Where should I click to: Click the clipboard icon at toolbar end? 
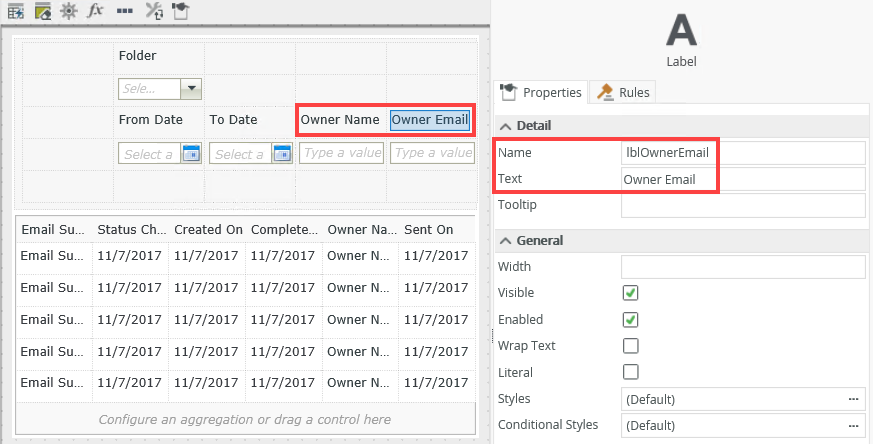click(x=179, y=11)
